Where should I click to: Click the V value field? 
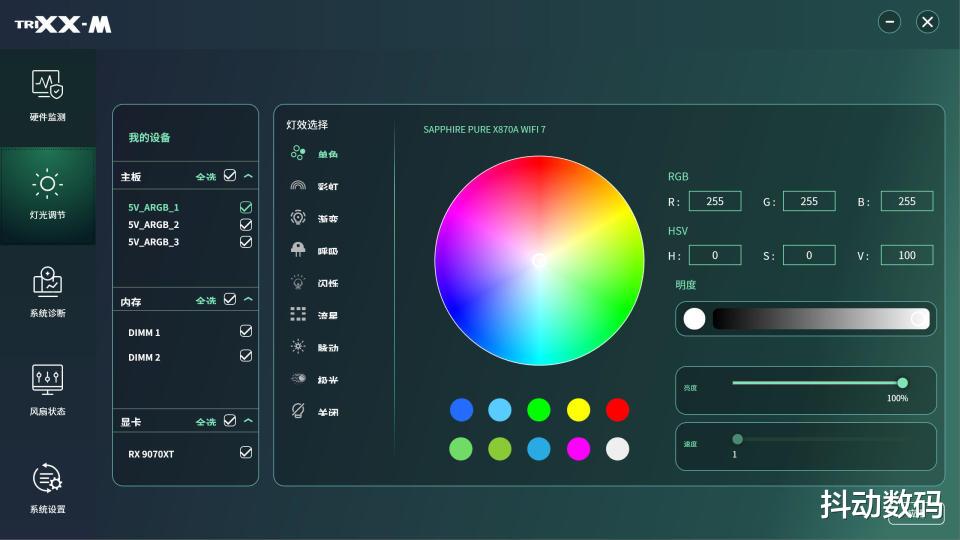pos(907,255)
